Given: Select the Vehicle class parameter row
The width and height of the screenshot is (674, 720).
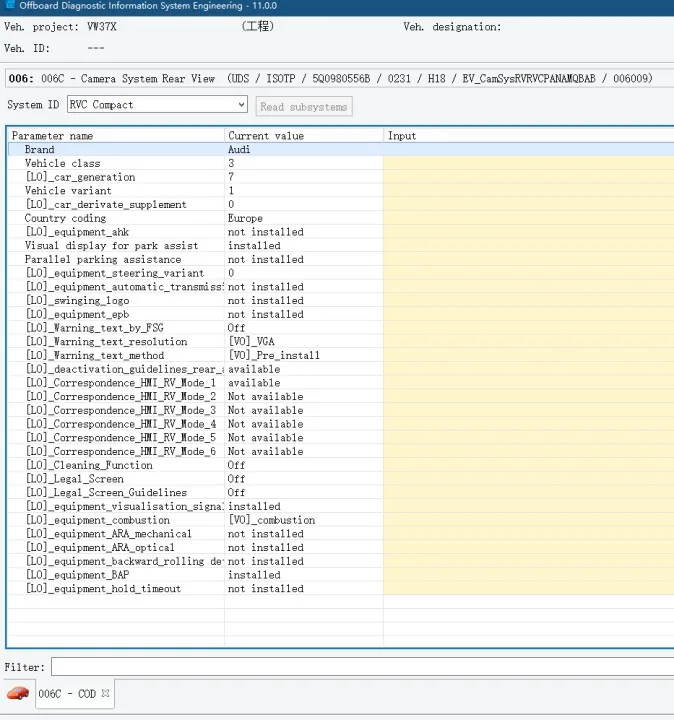Looking at the screenshot, I should click(x=341, y=163).
